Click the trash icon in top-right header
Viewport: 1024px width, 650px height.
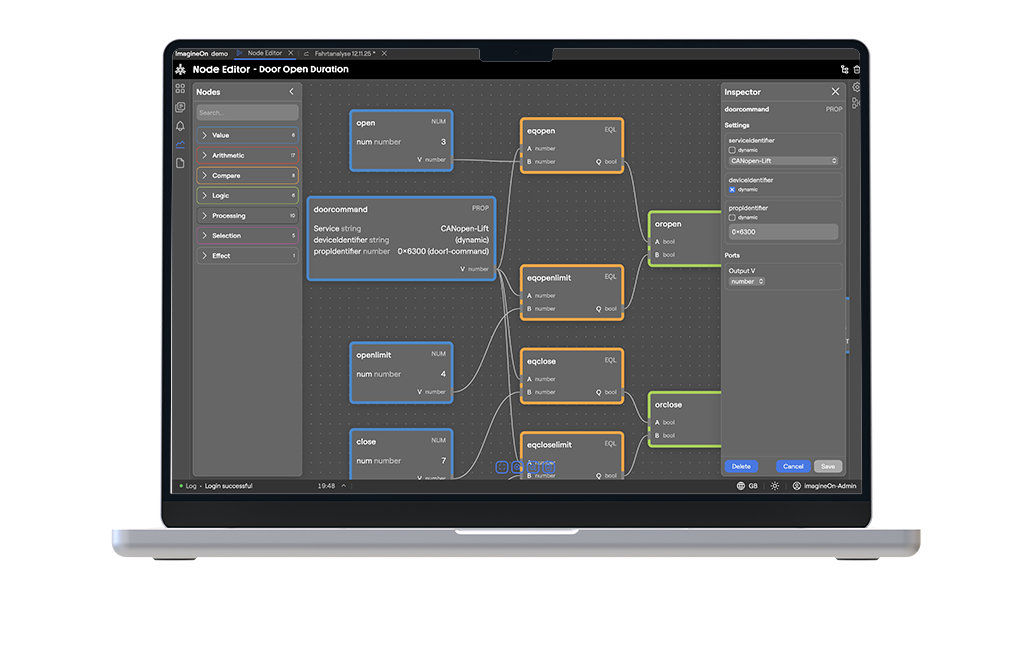coord(856,70)
